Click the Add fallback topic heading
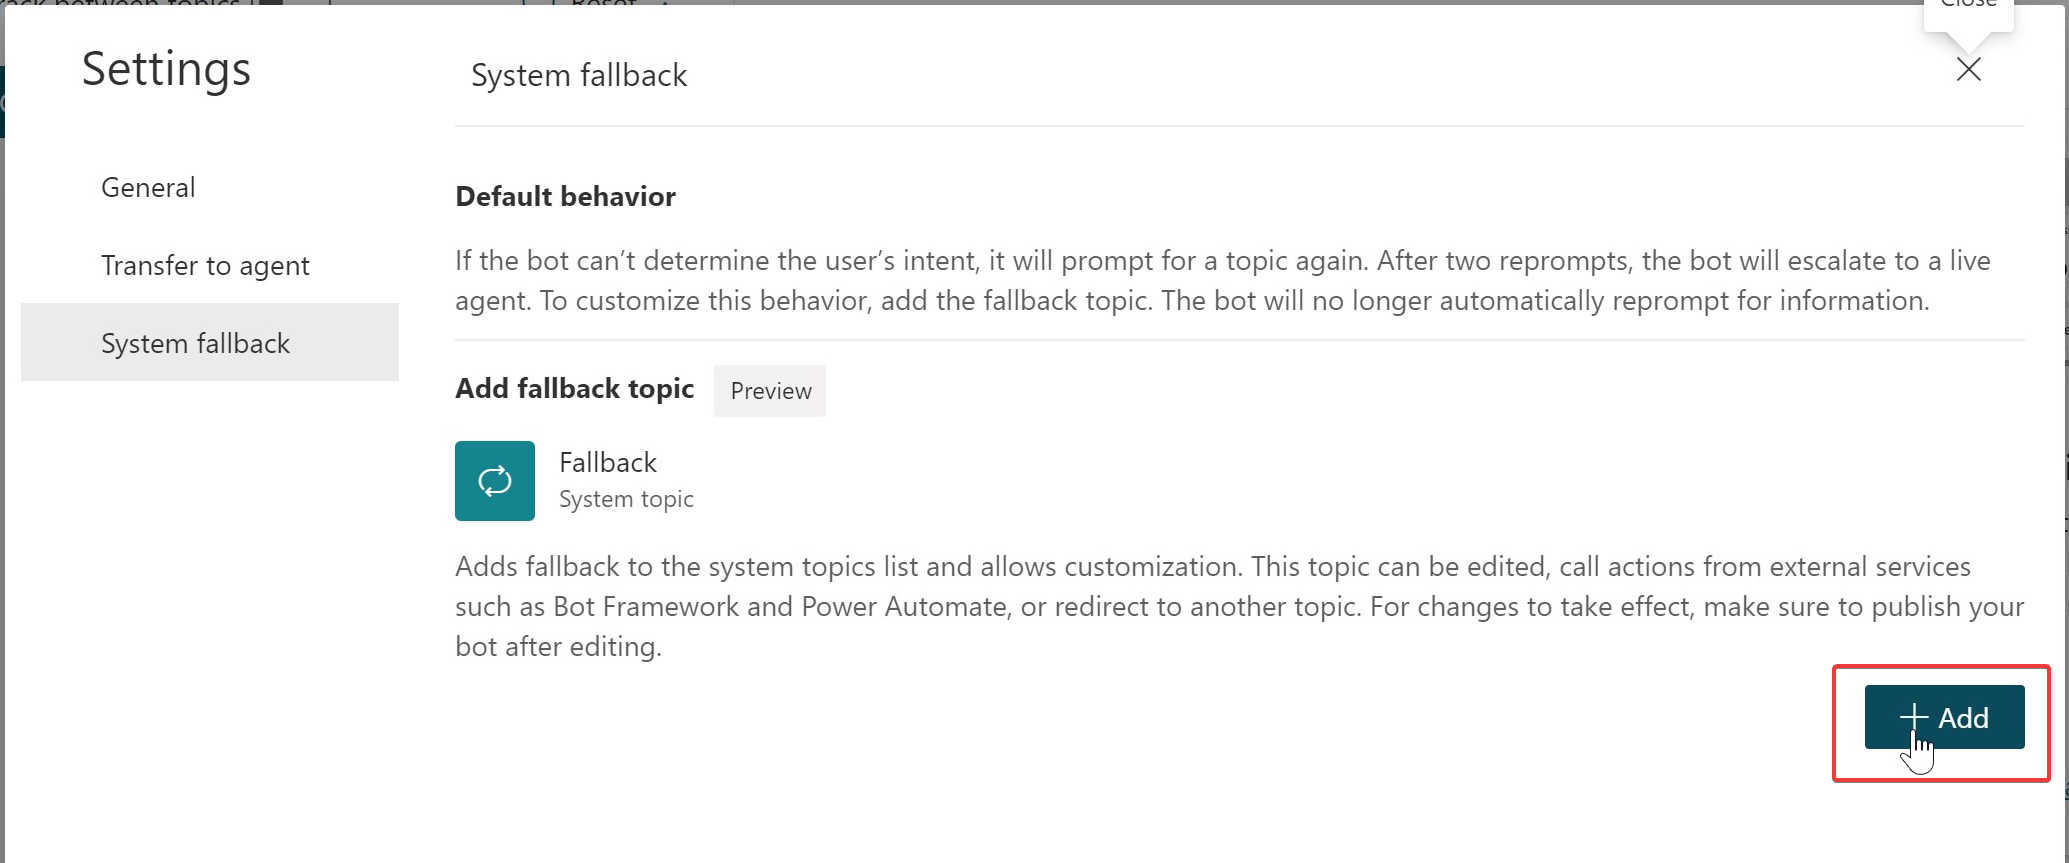This screenshot has width=2069, height=863. (x=574, y=389)
